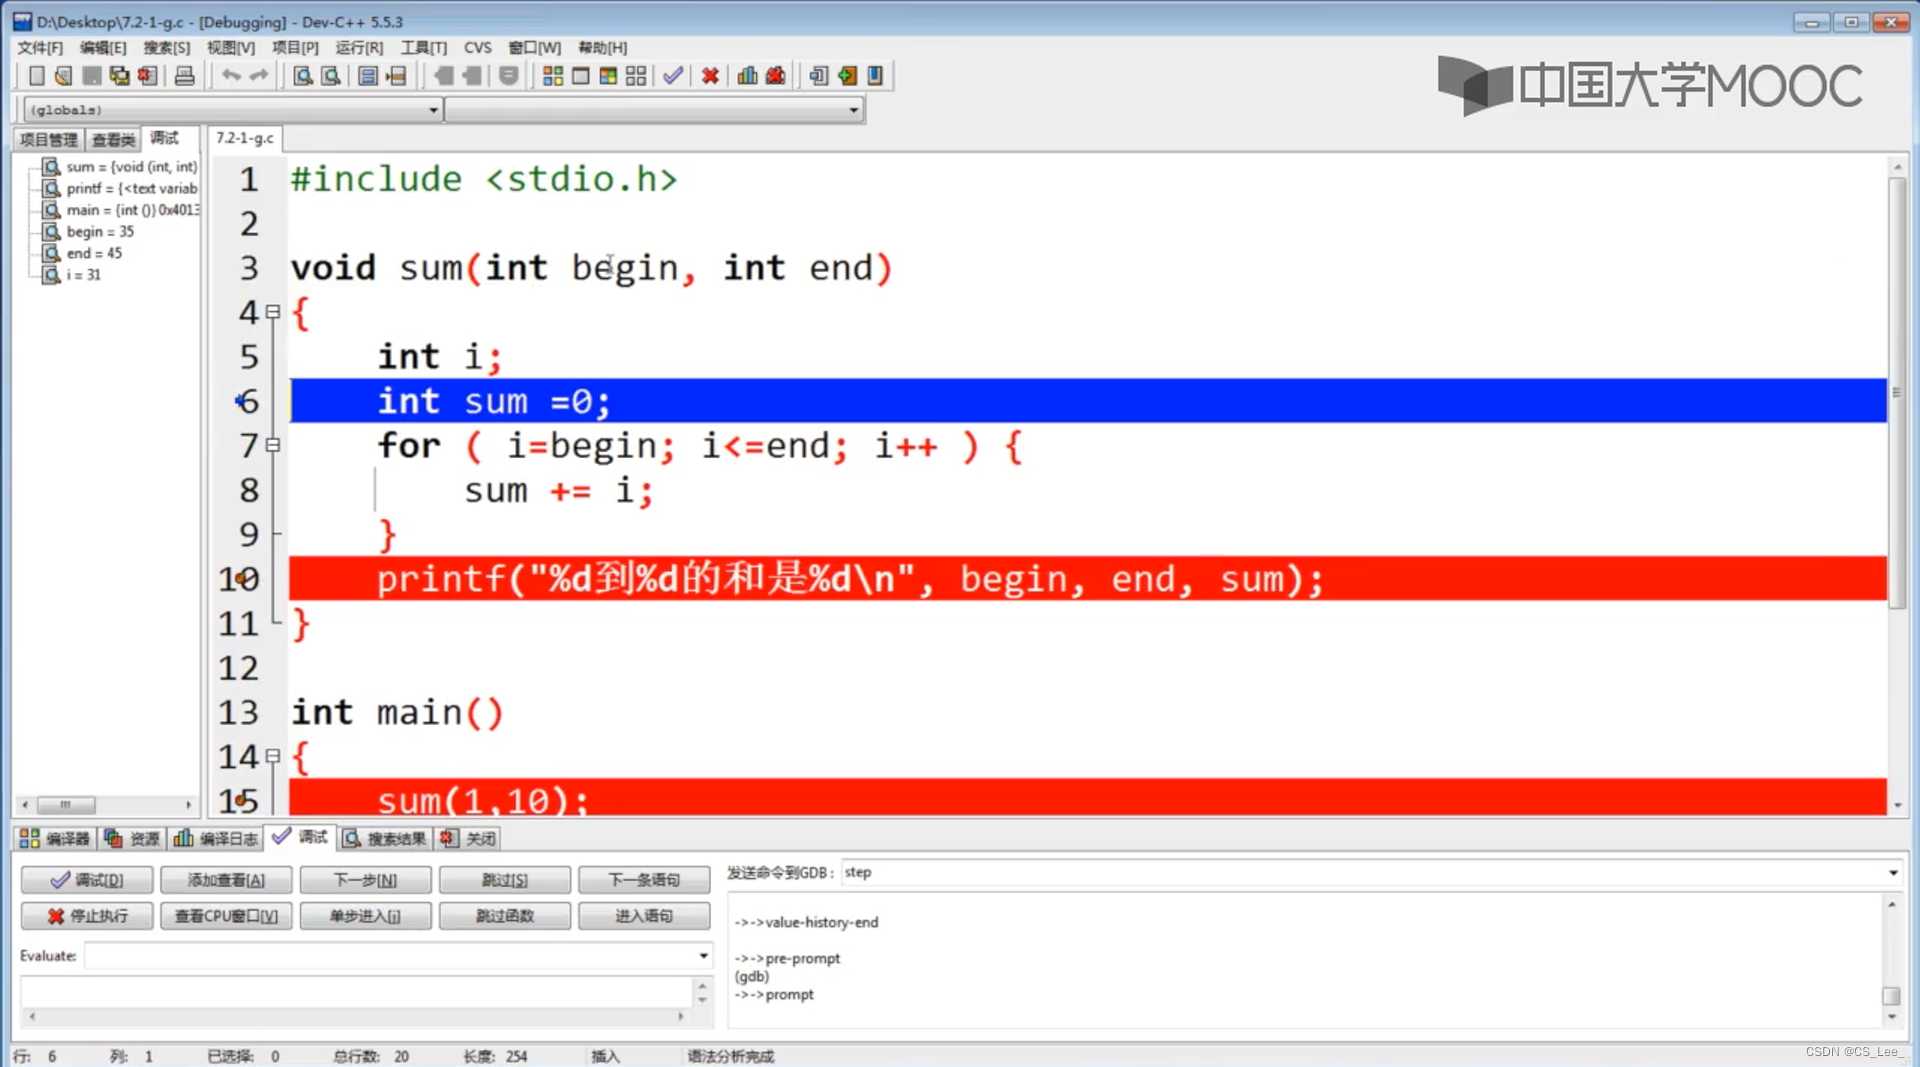Click the editor vertical scrollbar thumb
This screenshot has width=1920, height=1067.
tap(1897, 390)
